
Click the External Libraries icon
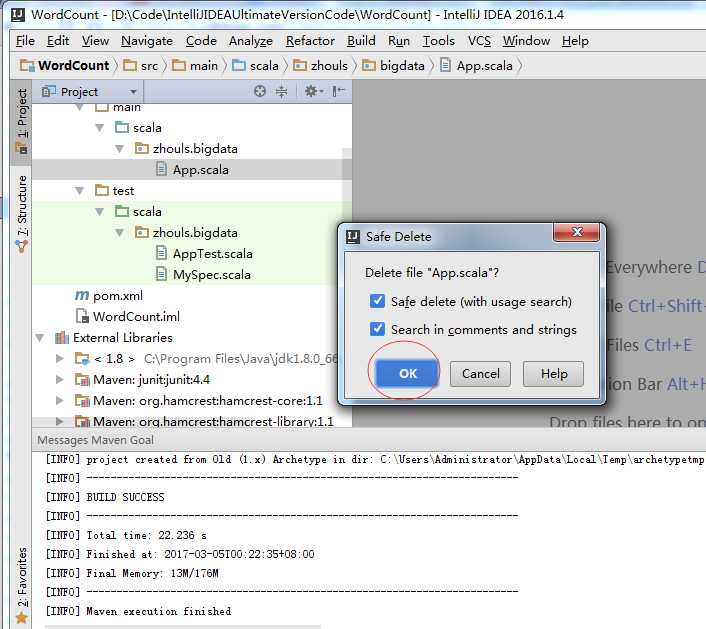coord(62,337)
